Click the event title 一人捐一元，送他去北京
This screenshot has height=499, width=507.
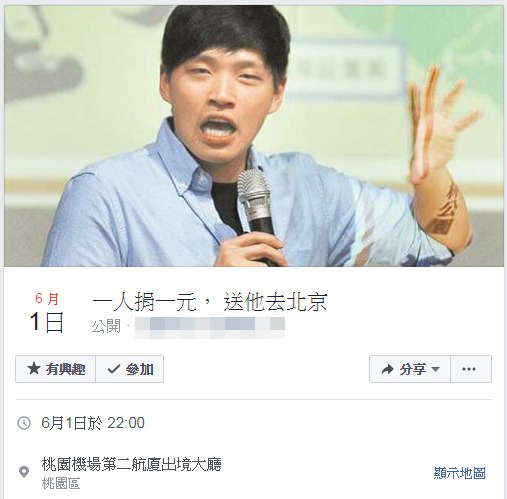coord(210,302)
